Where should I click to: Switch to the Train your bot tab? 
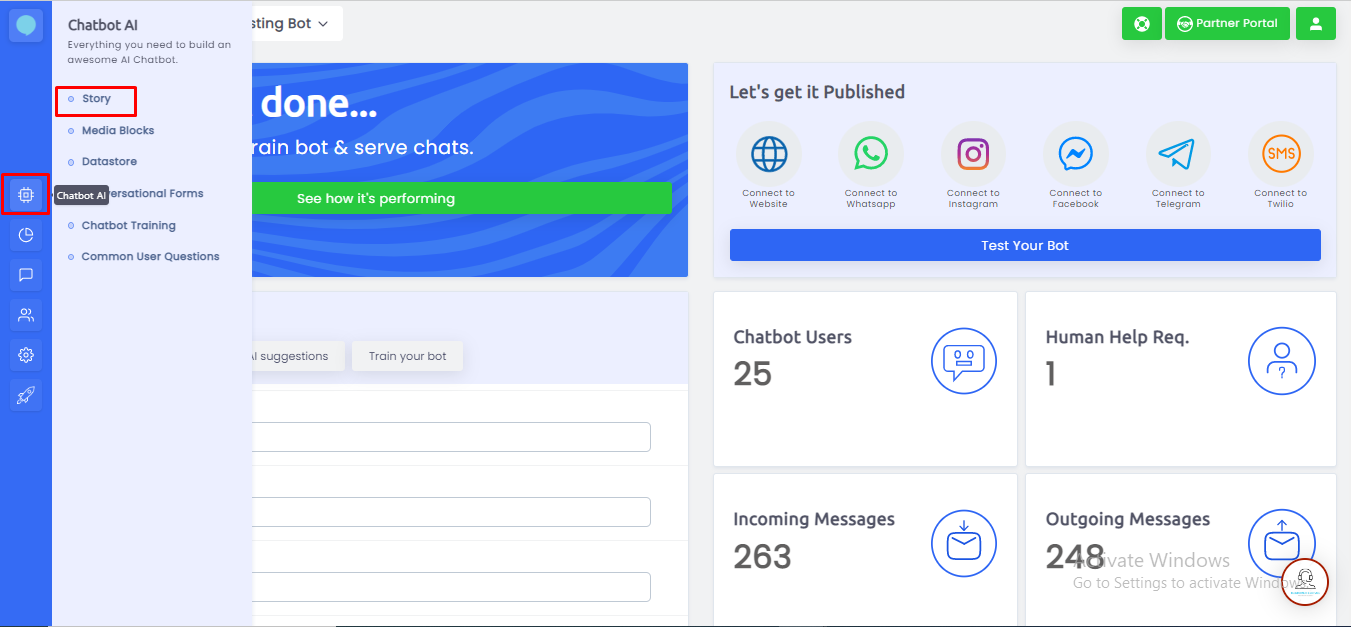coord(407,356)
